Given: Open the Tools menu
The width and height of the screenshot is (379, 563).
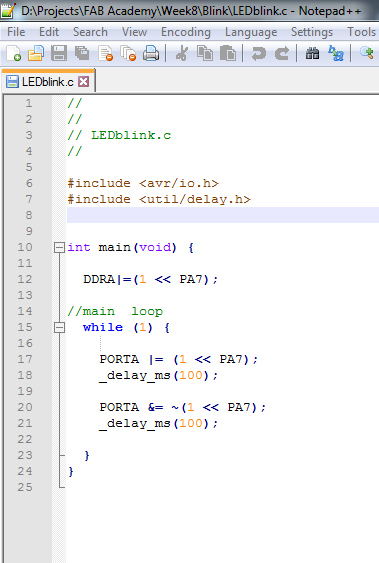Looking at the screenshot, I should tap(361, 32).
